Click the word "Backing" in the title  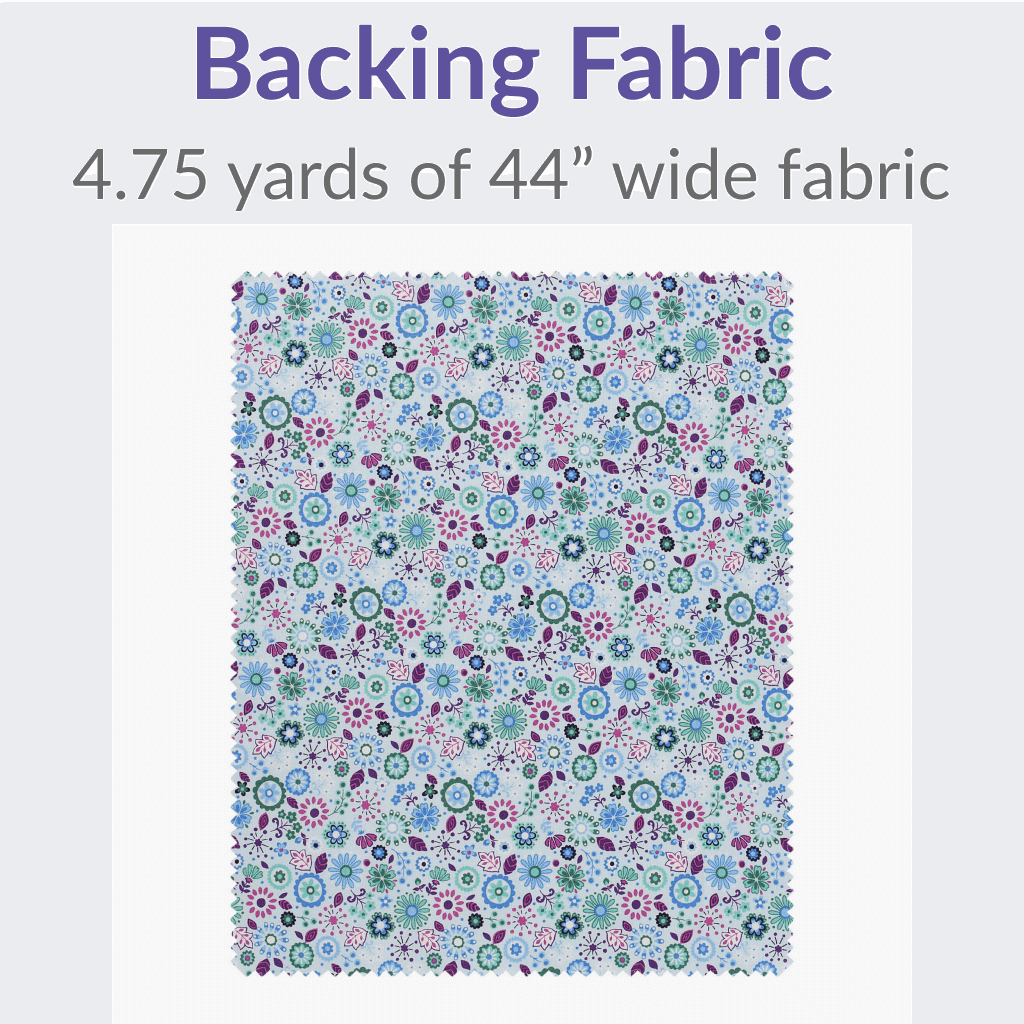tap(367, 65)
